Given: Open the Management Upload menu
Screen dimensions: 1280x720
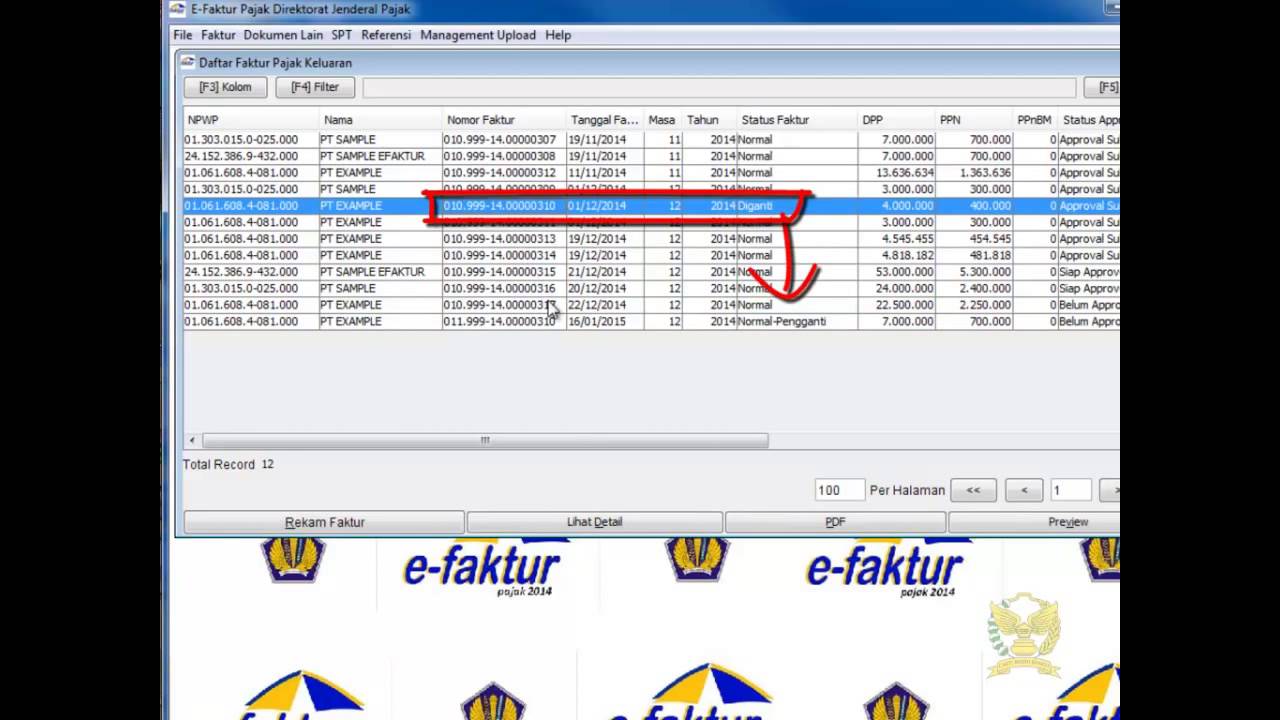Looking at the screenshot, I should tap(478, 35).
